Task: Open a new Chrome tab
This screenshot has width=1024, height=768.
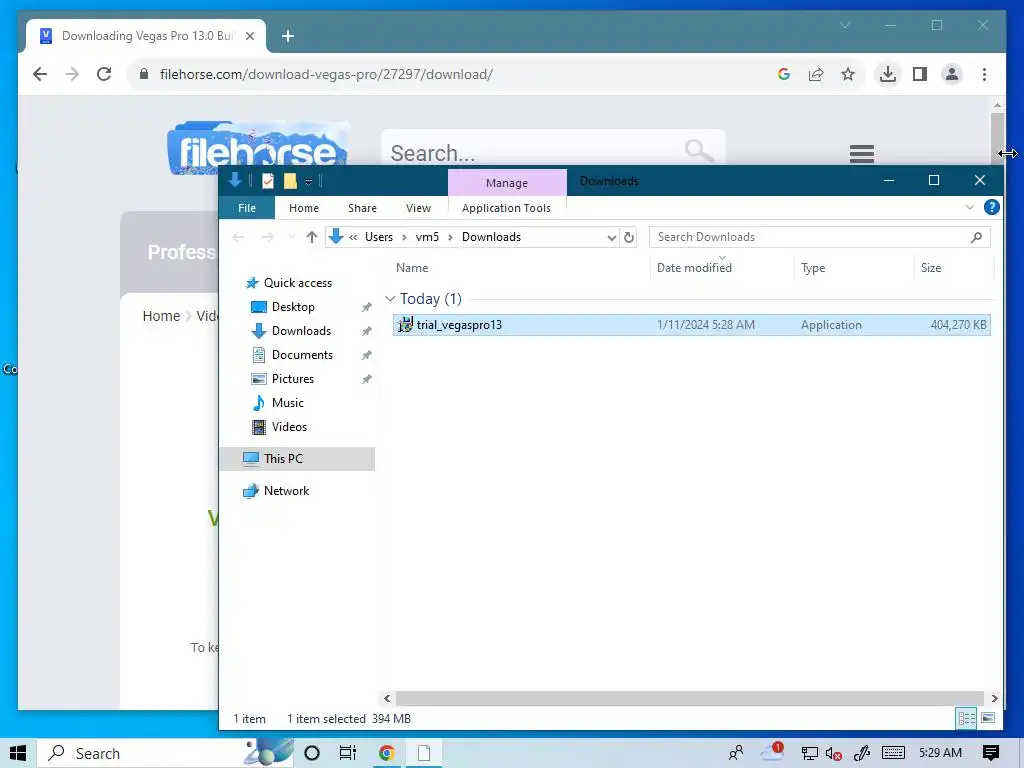Action: [x=287, y=36]
